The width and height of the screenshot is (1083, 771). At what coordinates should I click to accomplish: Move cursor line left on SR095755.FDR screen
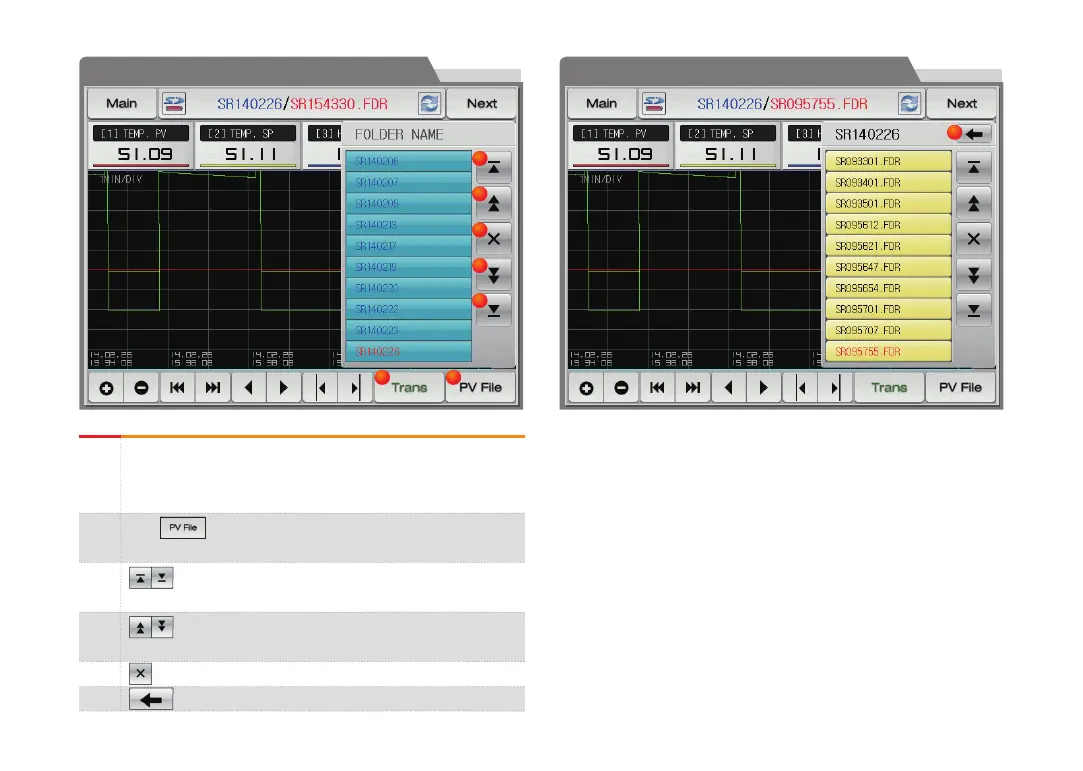tap(801, 388)
